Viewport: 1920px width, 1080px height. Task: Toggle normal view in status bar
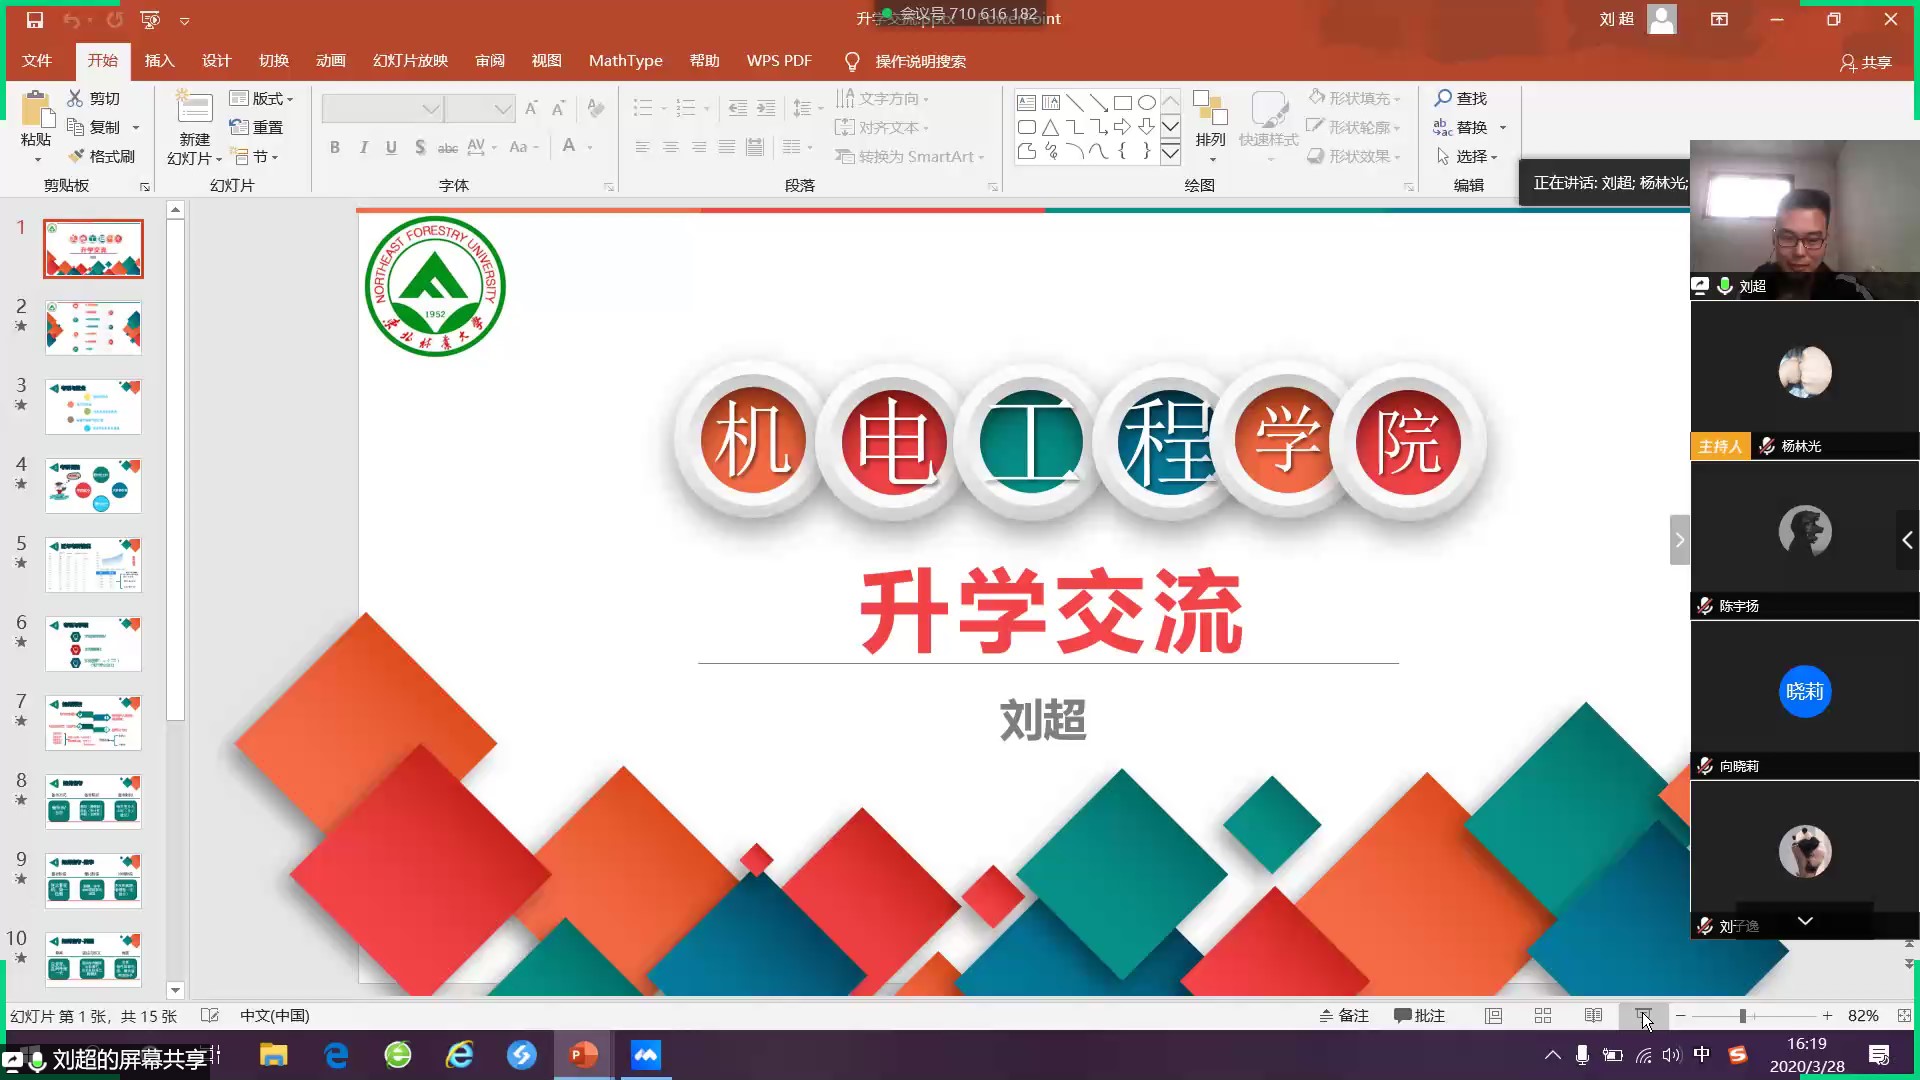pyautogui.click(x=1493, y=1016)
